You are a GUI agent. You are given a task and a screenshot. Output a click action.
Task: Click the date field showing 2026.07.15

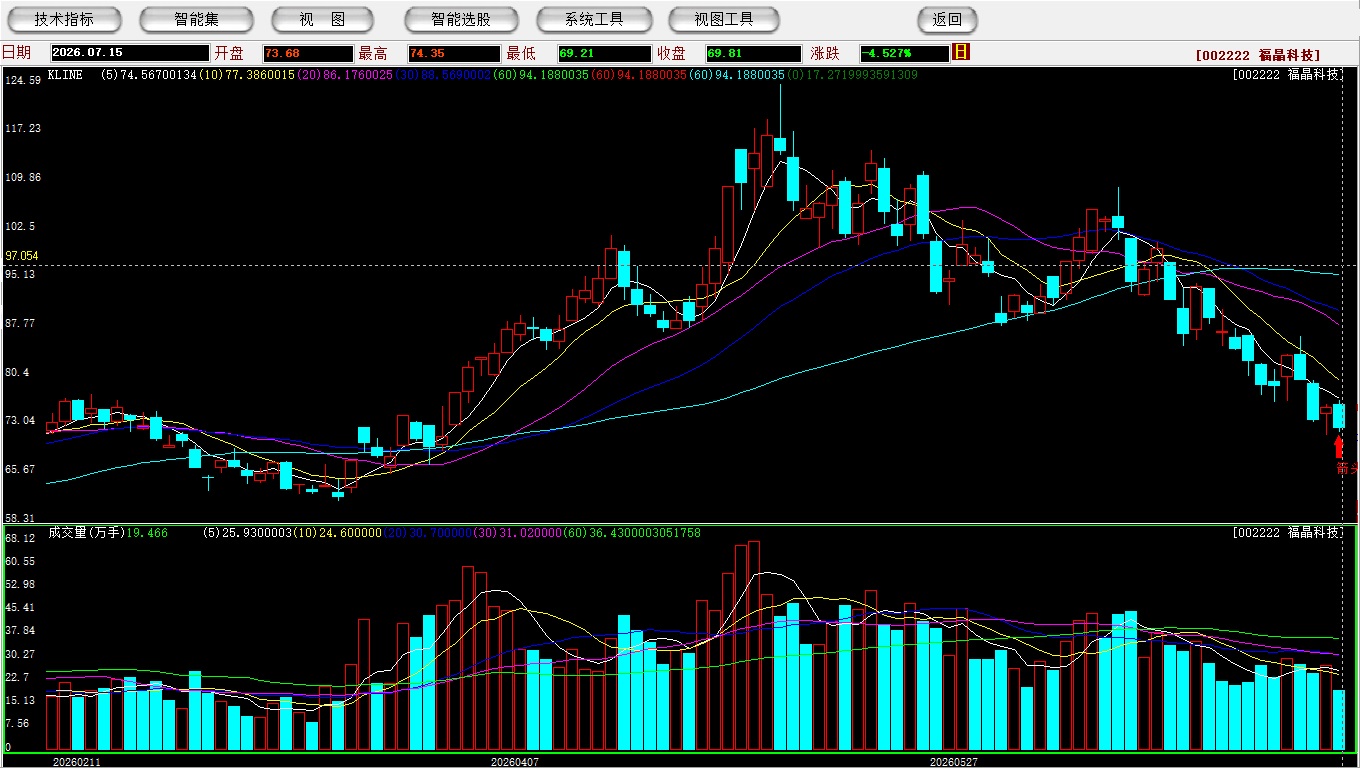click(130, 53)
